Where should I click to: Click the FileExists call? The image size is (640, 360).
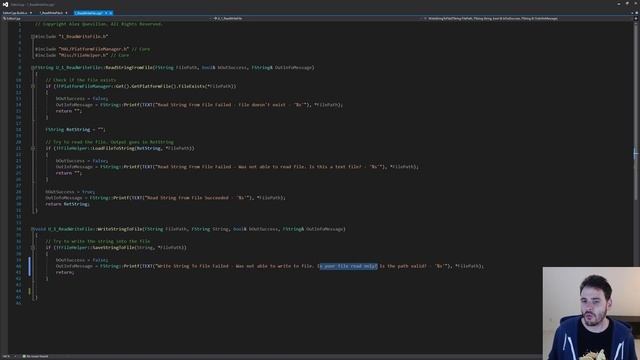191,87
